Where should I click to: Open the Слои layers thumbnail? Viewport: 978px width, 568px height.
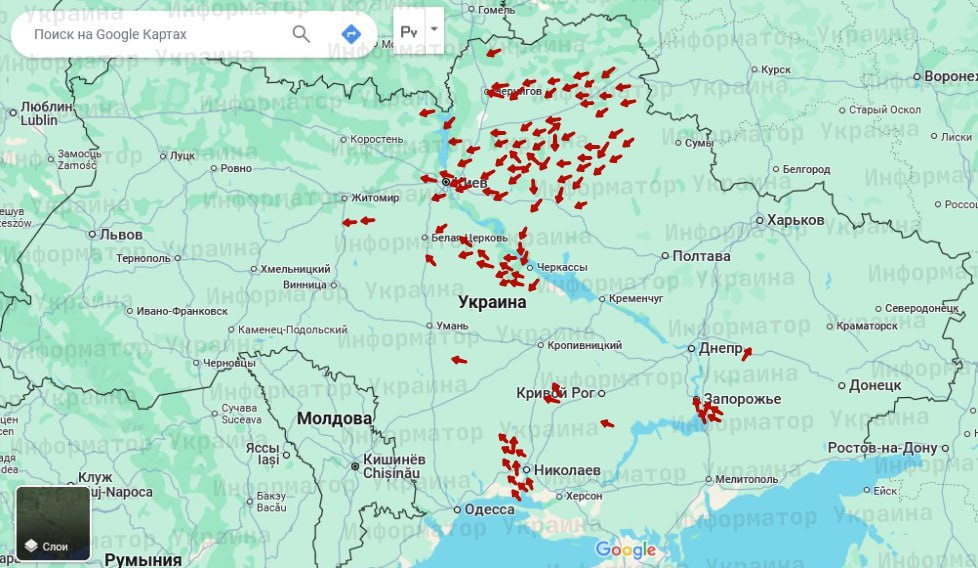click(x=53, y=523)
